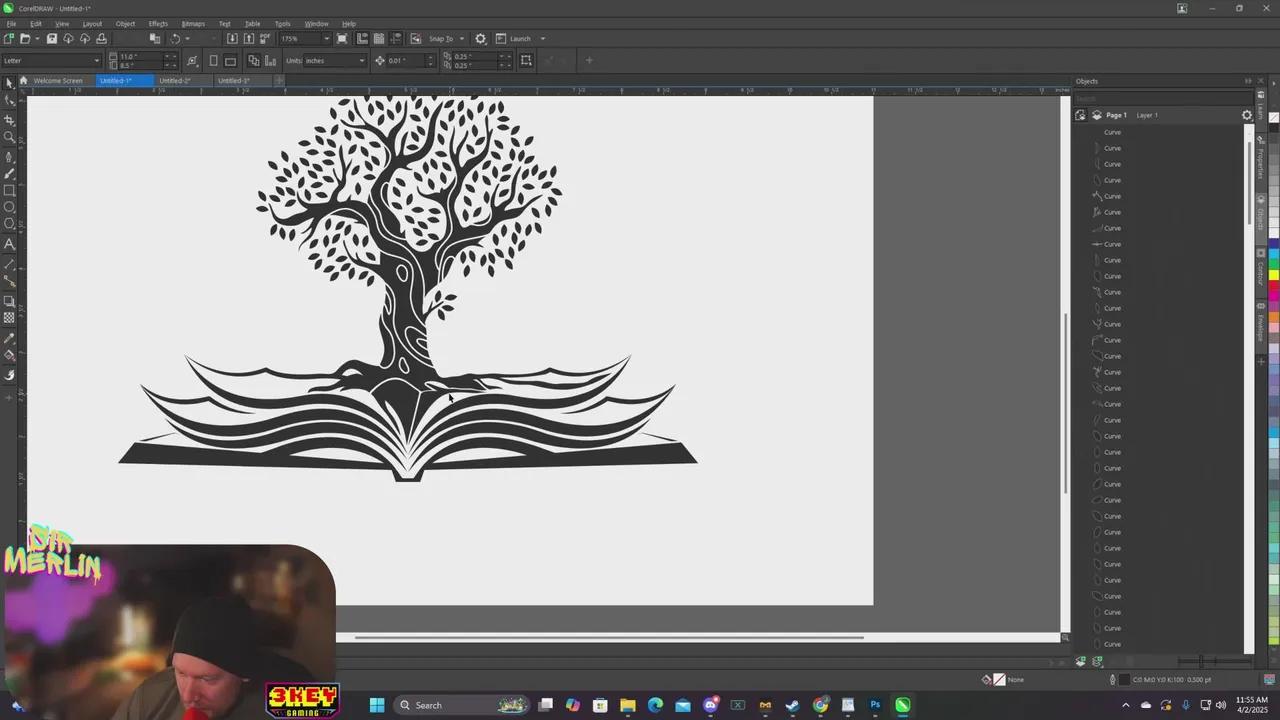Open the Effects menu
The width and height of the screenshot is (1280, 720).
[158, 24]
